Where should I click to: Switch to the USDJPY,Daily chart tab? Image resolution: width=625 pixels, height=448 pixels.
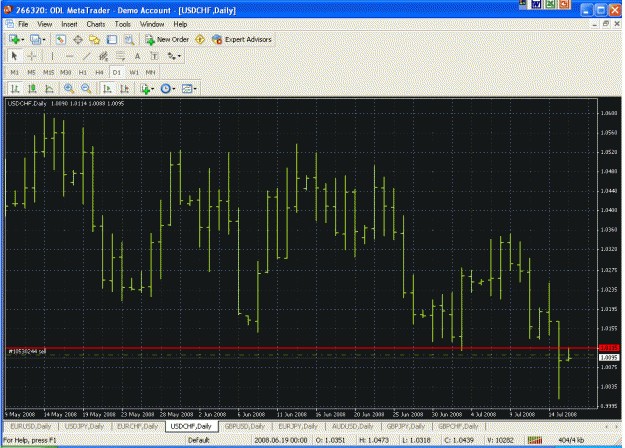click(84, 426)
